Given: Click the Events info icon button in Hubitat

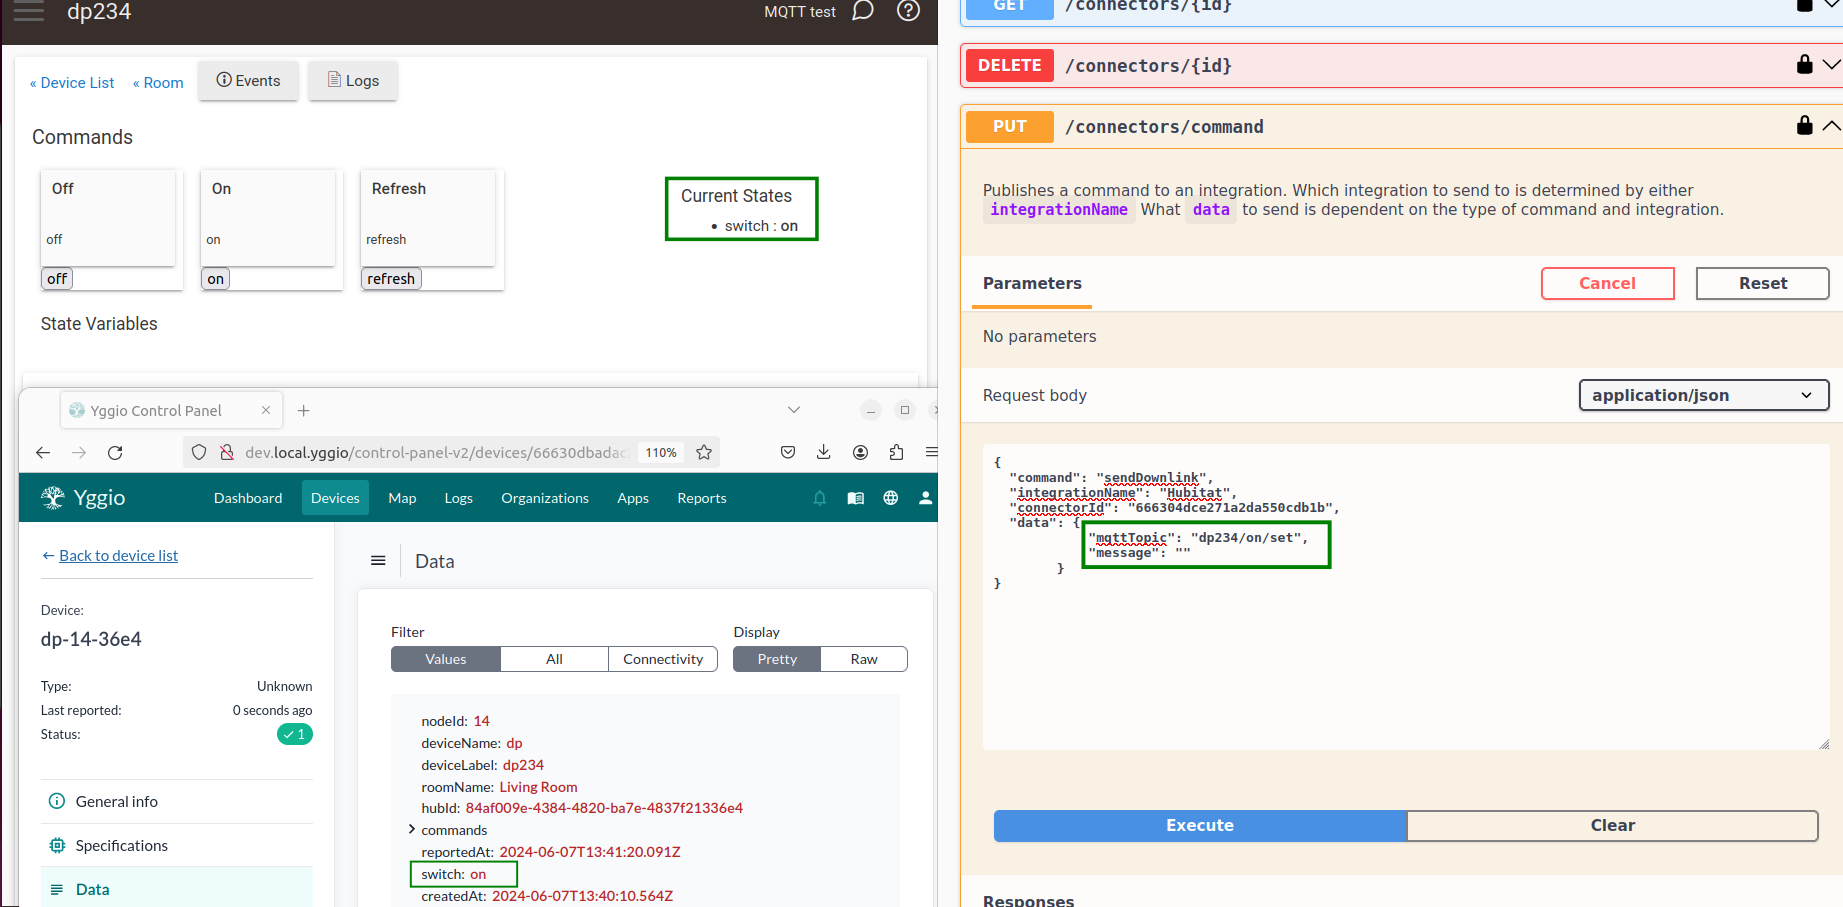Looking at the screenshot, I should click(x=248, y=81).
